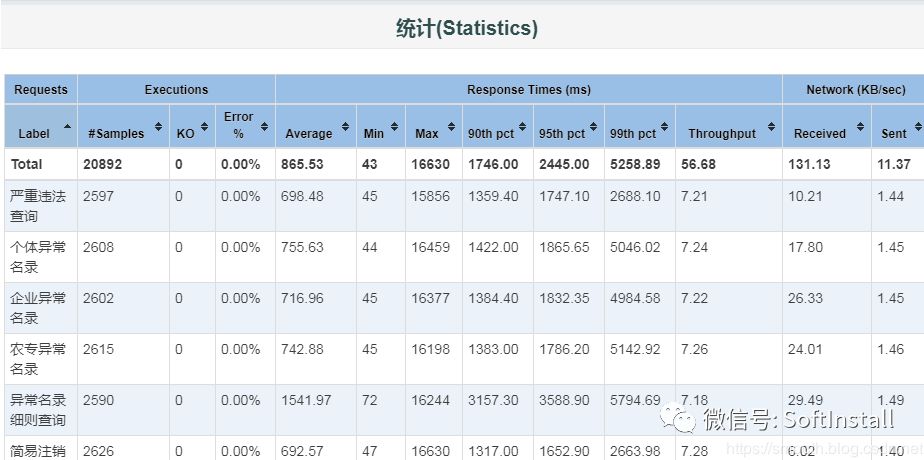
Task: Select 99th pct value 5046.02
Action: tap(635, 247)
